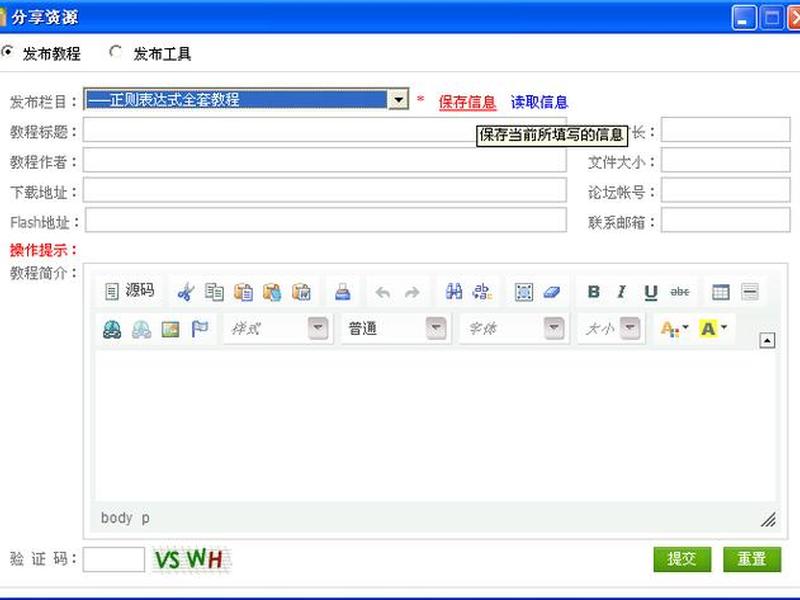Insert a table using table icon
This screenshot has width=800, height=600.
tap(721, 292)
